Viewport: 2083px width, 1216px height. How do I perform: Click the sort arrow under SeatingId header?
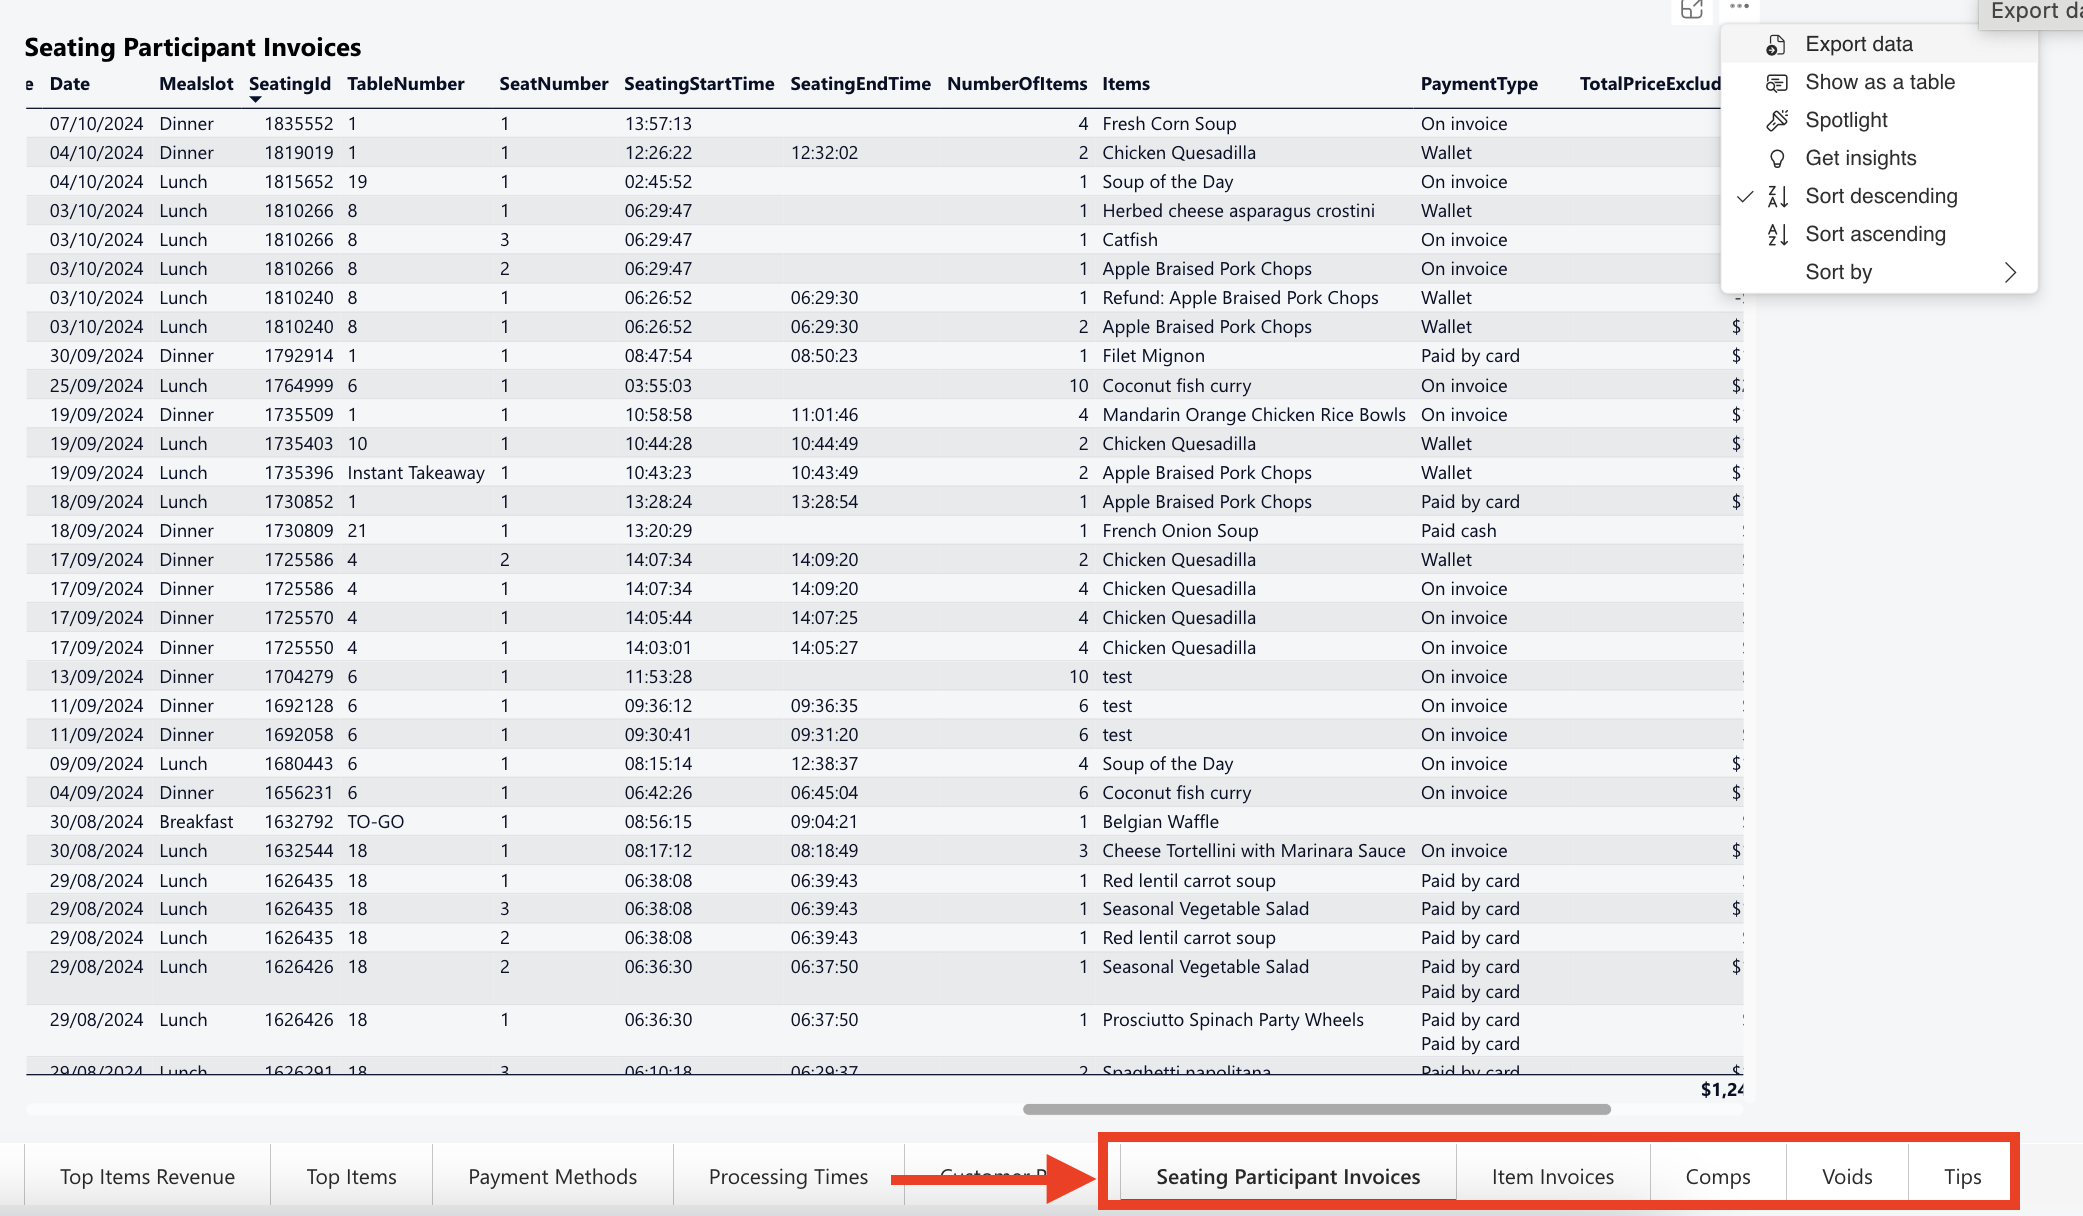[x=256, y=99]
